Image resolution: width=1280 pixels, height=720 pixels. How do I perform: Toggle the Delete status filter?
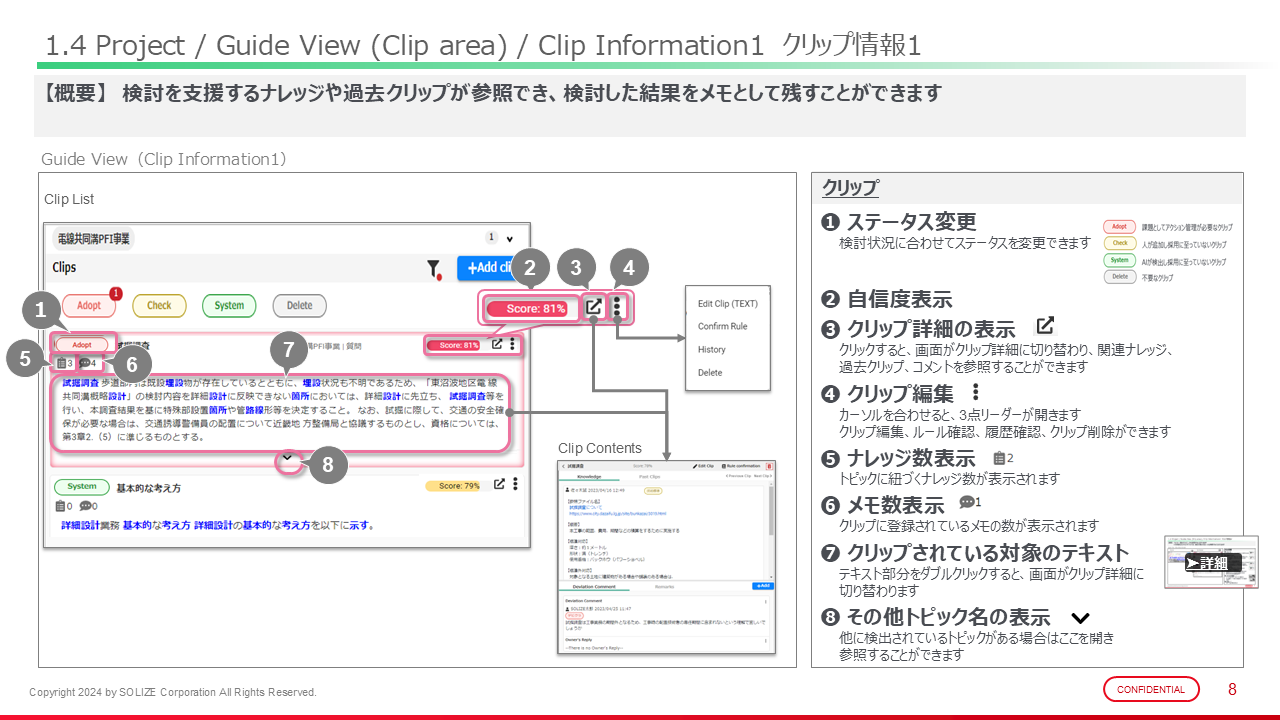tap(299, 305)
